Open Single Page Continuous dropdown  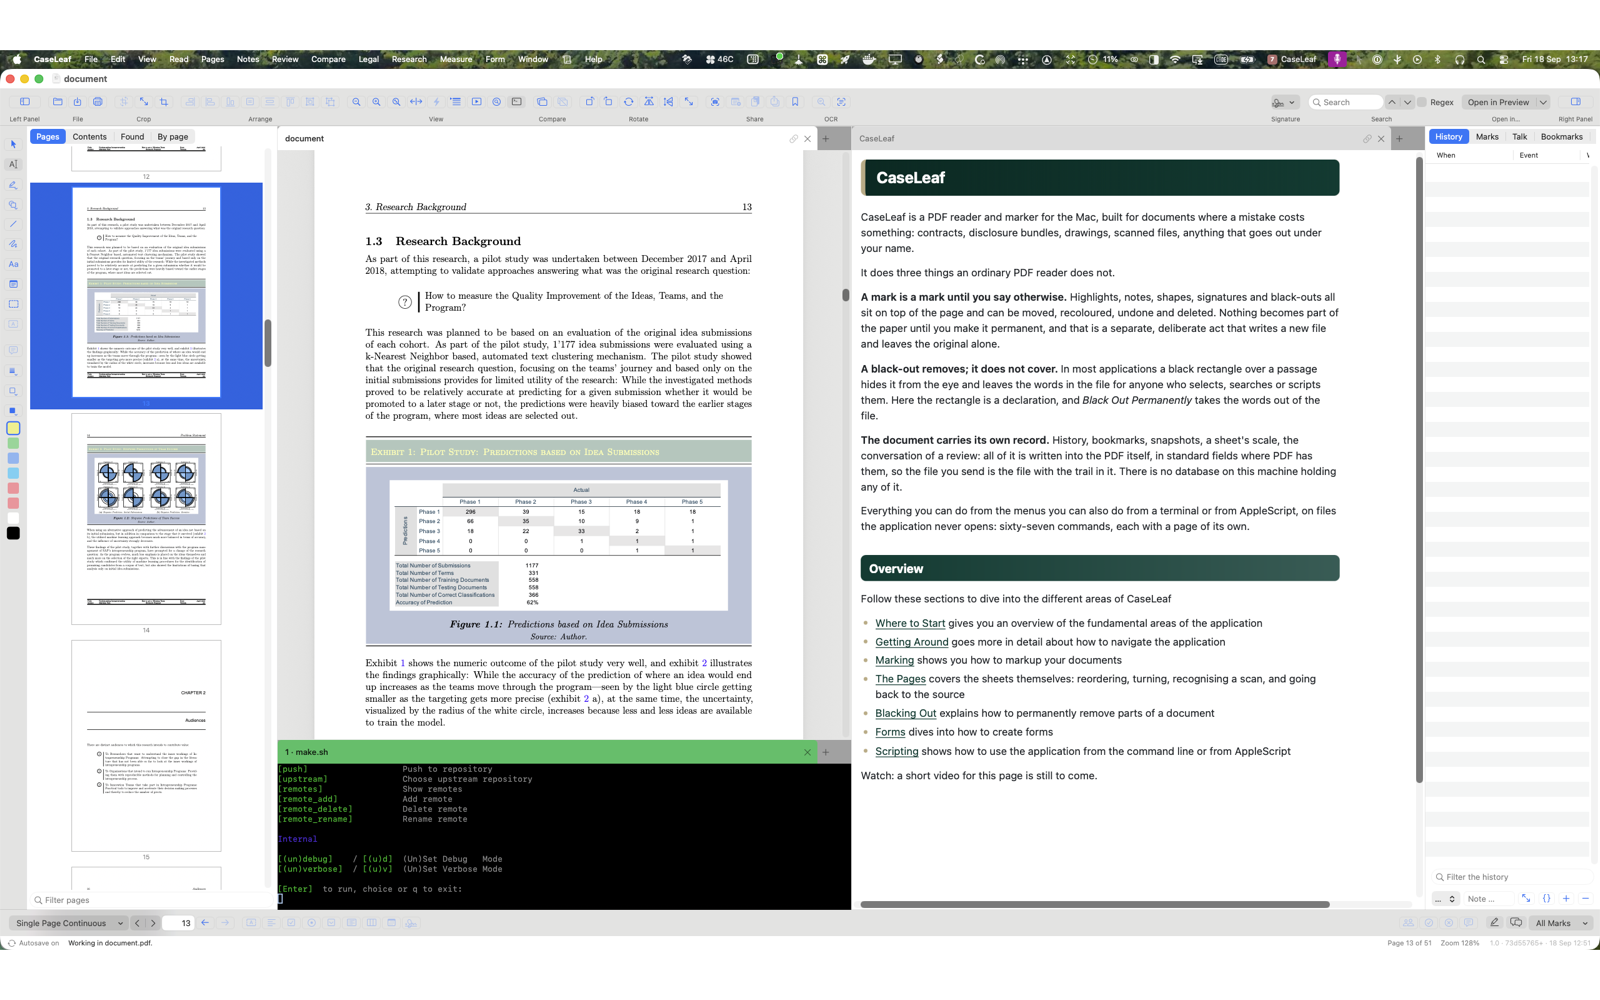(x=69, y=923)
